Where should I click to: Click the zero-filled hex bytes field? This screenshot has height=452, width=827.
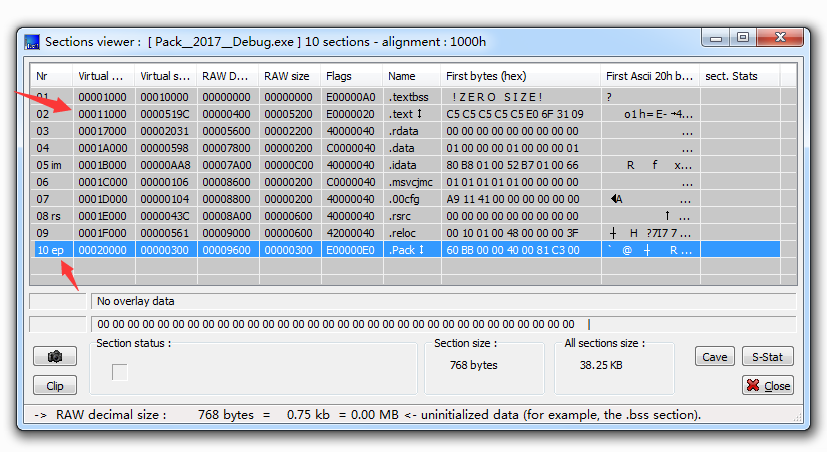443,324
